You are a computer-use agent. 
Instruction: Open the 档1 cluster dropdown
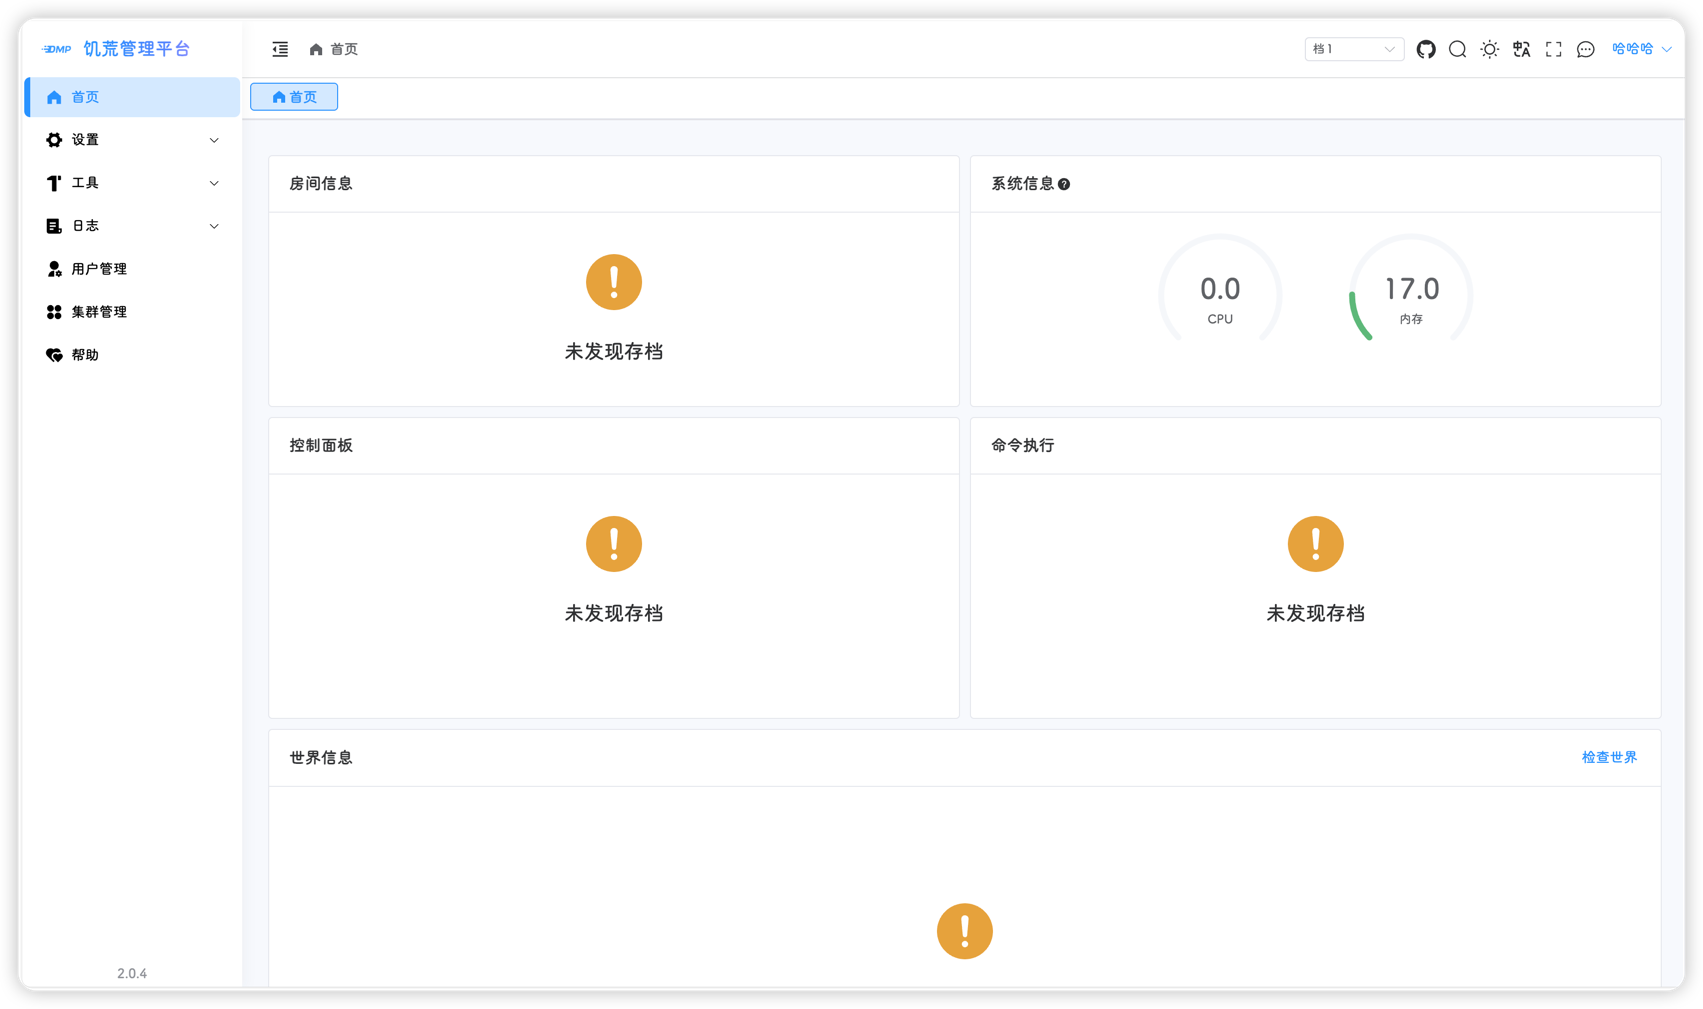(x=1354, y=49)
